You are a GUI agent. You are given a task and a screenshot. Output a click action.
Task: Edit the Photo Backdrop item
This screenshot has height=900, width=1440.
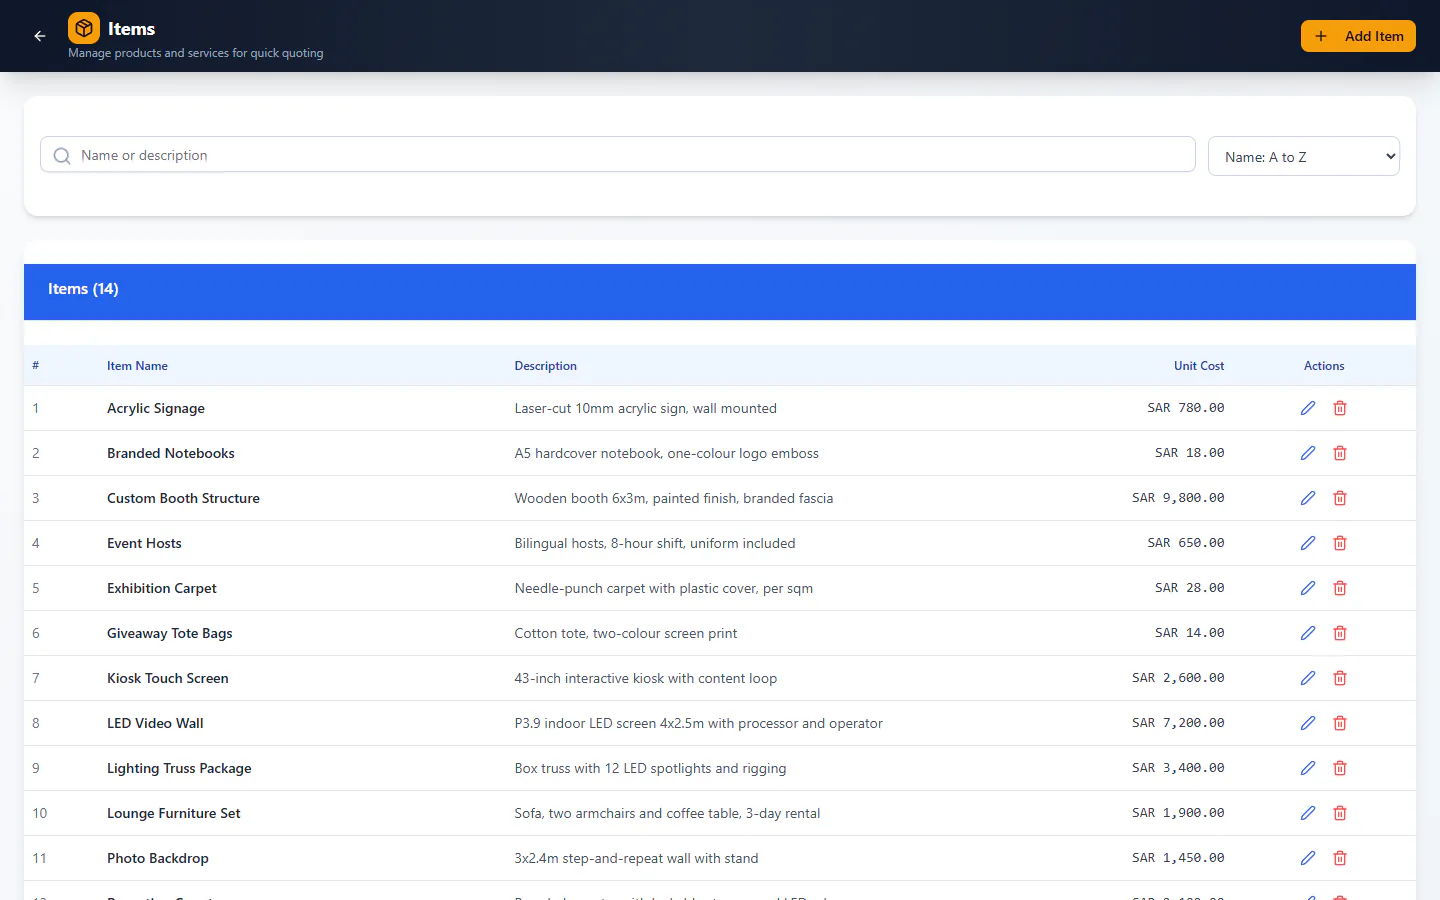click(1308, 858)
